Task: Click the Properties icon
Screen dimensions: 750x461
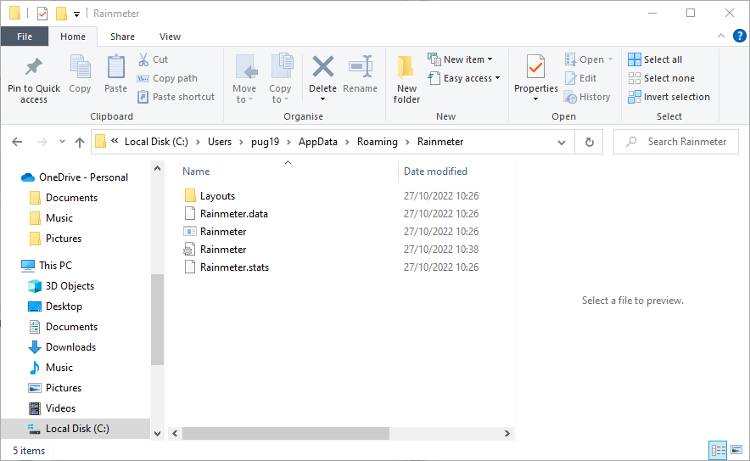Action: (x=536, y=66)
